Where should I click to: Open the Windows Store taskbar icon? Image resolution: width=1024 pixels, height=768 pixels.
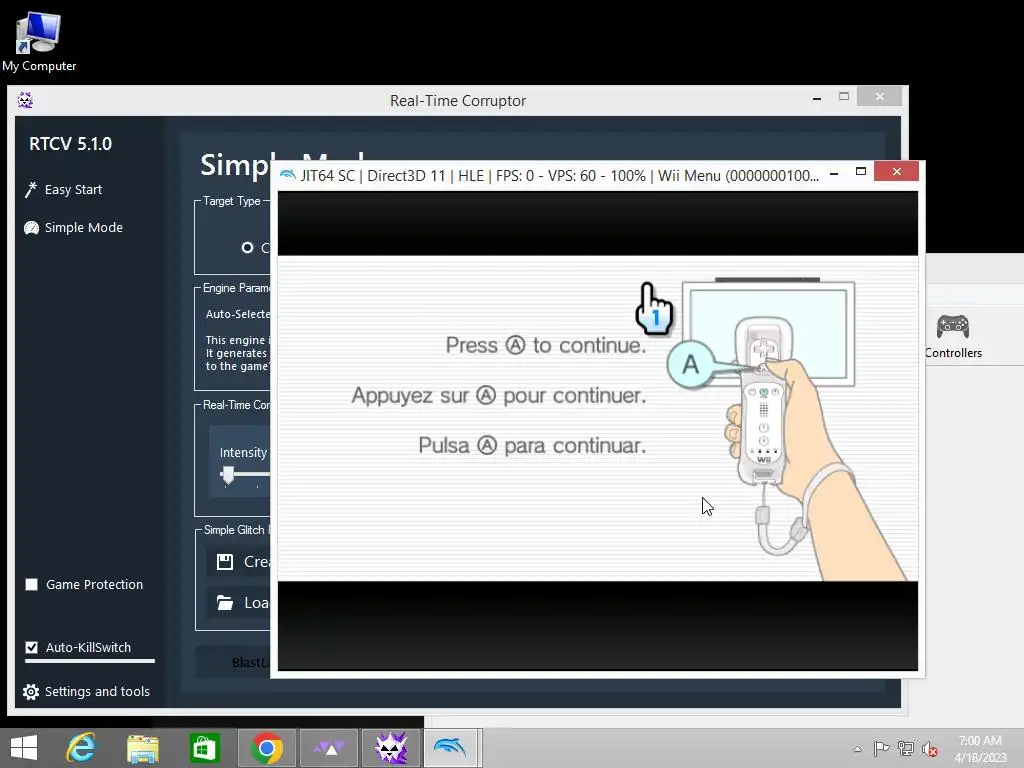click(x=204, y=748)
